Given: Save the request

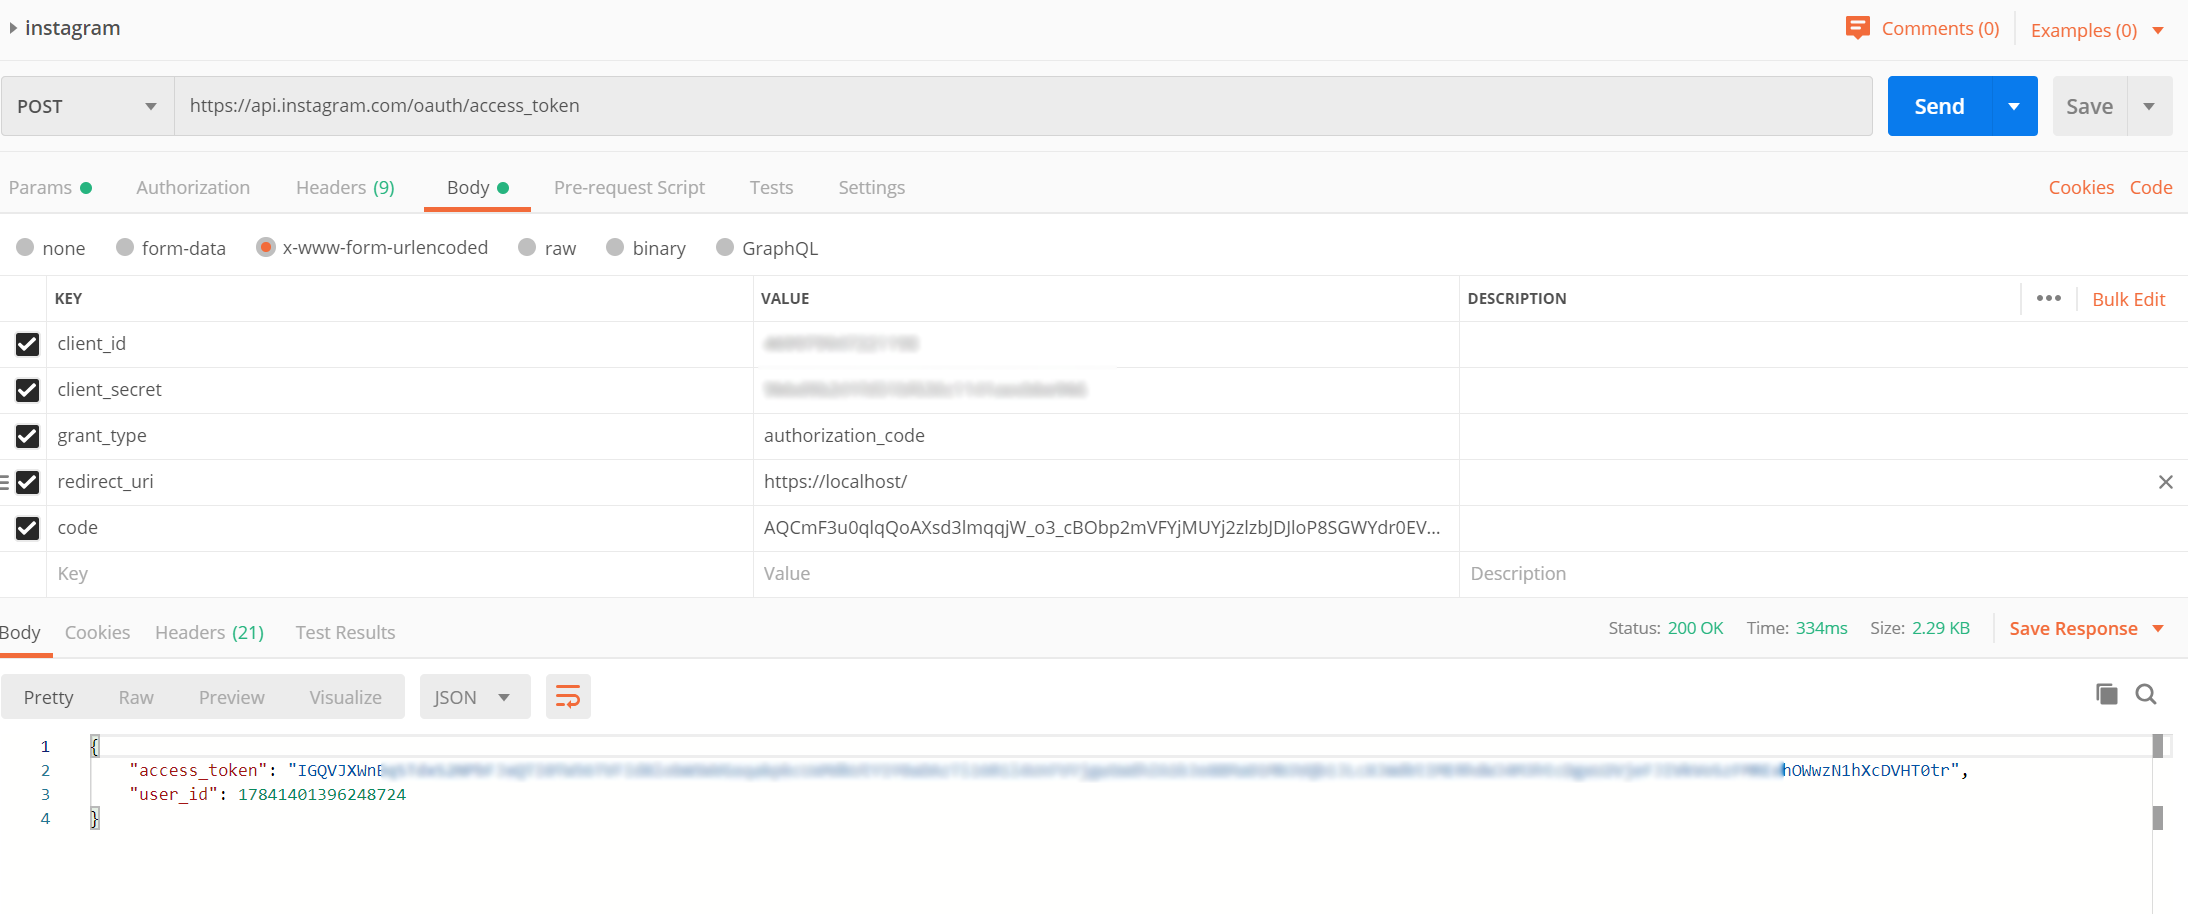Looking at the screenshot, I should [x=2089, y=106].
